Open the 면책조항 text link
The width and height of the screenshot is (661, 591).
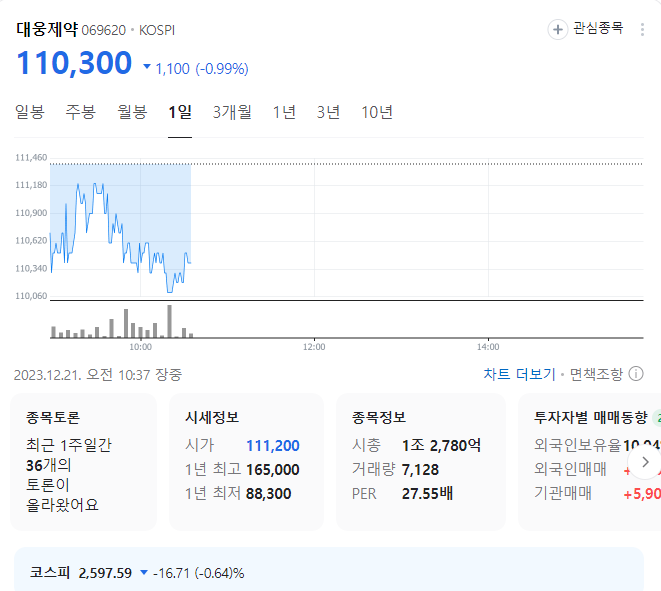[x=596, y=374]
